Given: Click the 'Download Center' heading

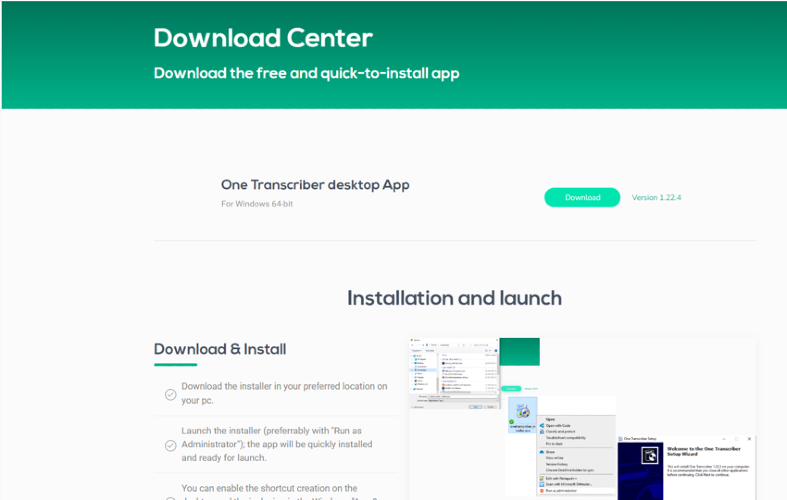Looking at the screenshot, I should click(x=263, y=38).
